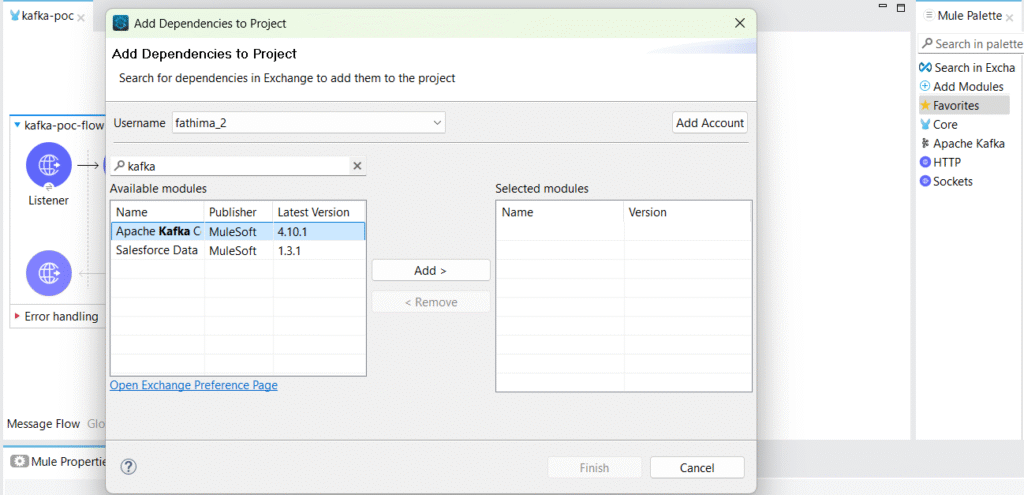Click the Cancel button
The width and height of the screenshot is (1024, 495).
(x=697, y=468)
